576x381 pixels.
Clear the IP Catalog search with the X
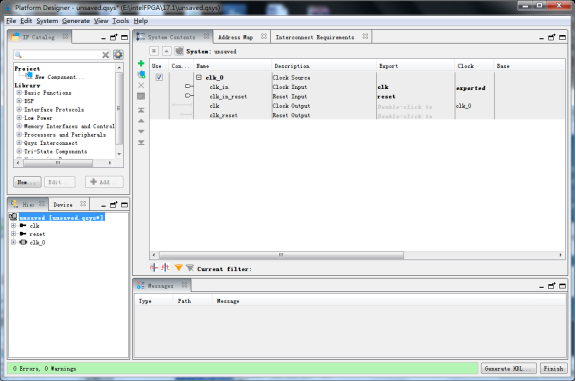tap(105, 55)
